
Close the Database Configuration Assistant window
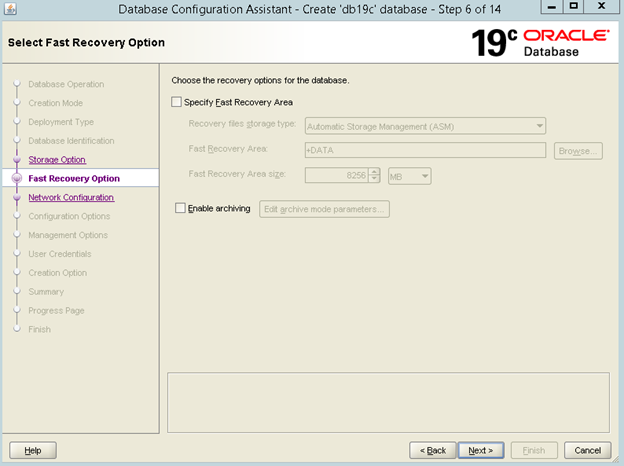coord(602,6)
